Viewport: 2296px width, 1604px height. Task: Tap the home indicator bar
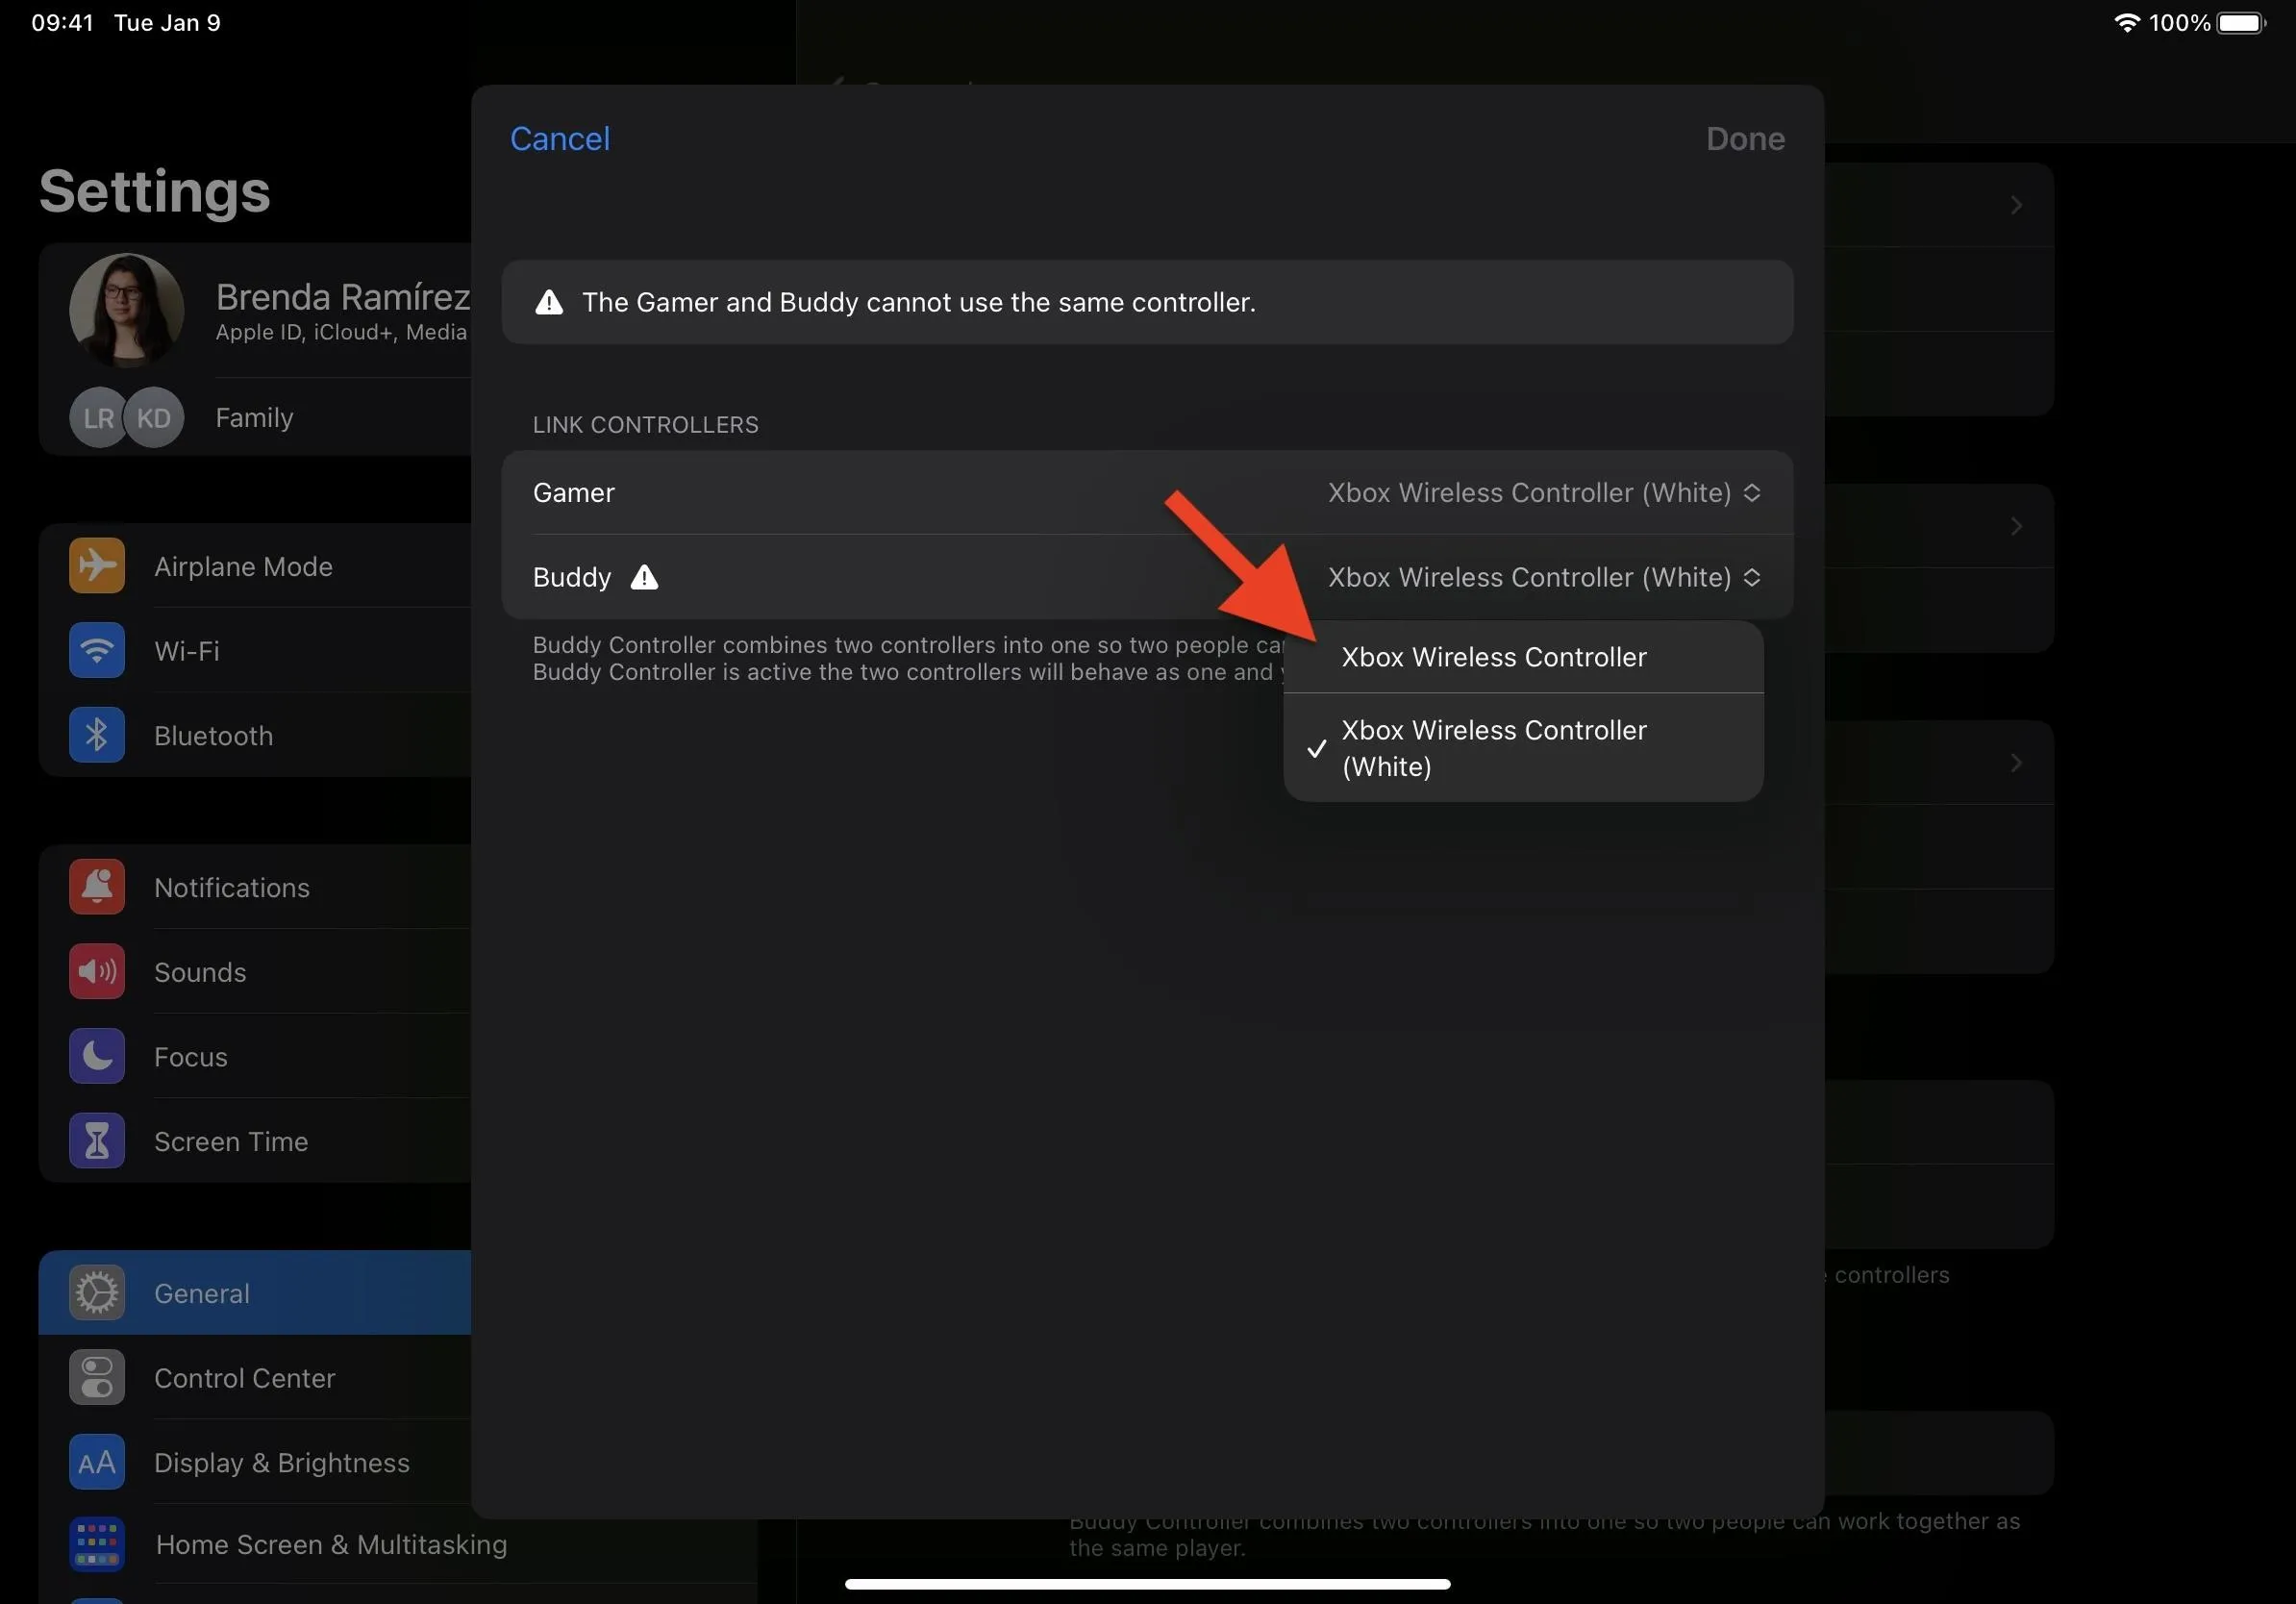point(1147,1584)
